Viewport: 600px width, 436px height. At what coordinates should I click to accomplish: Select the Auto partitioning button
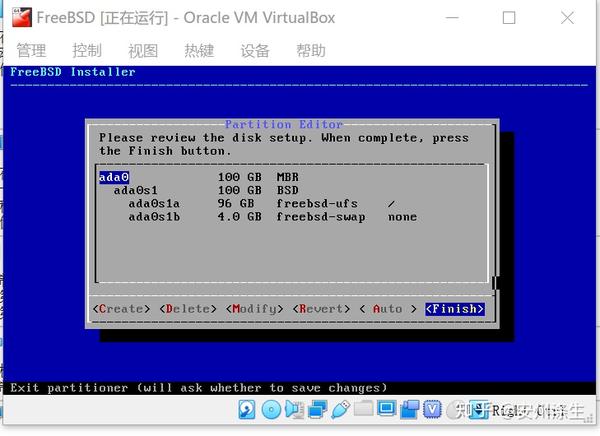pos(388,309)
